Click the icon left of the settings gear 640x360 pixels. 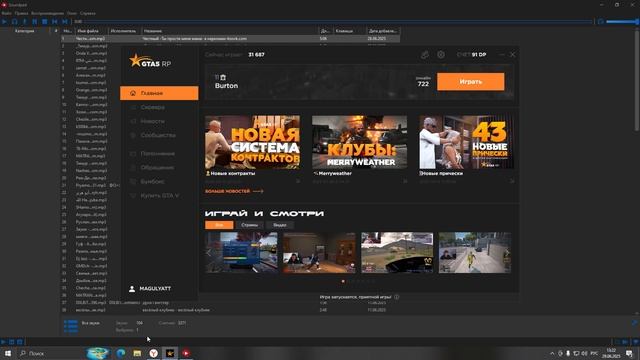[x=425, y=54]
